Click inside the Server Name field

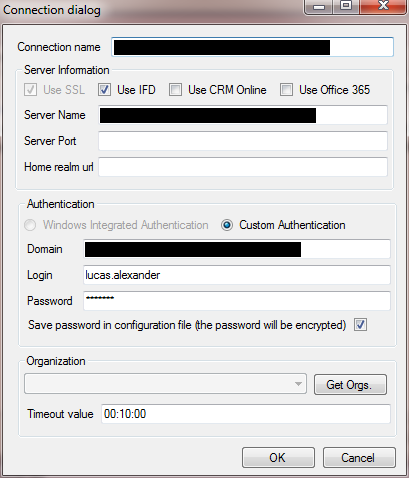243,115
